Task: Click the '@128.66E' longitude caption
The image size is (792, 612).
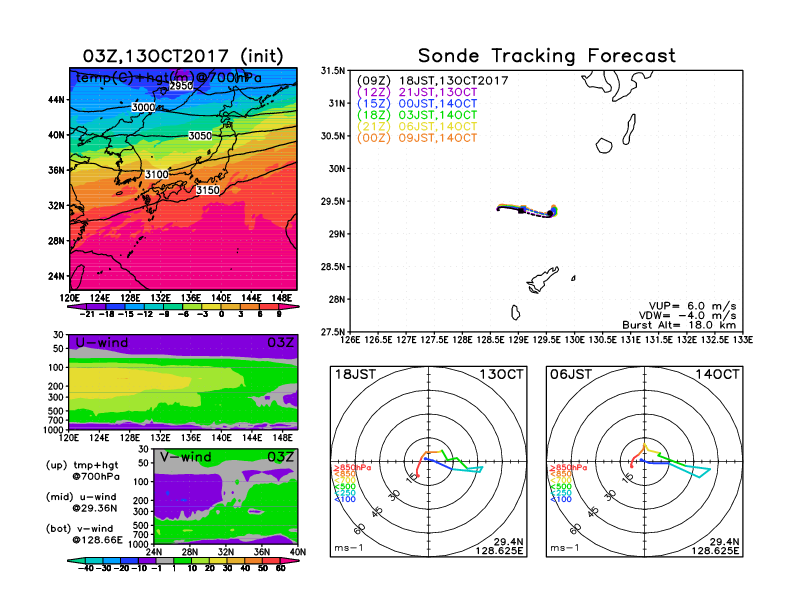Action: click(97, 540)
